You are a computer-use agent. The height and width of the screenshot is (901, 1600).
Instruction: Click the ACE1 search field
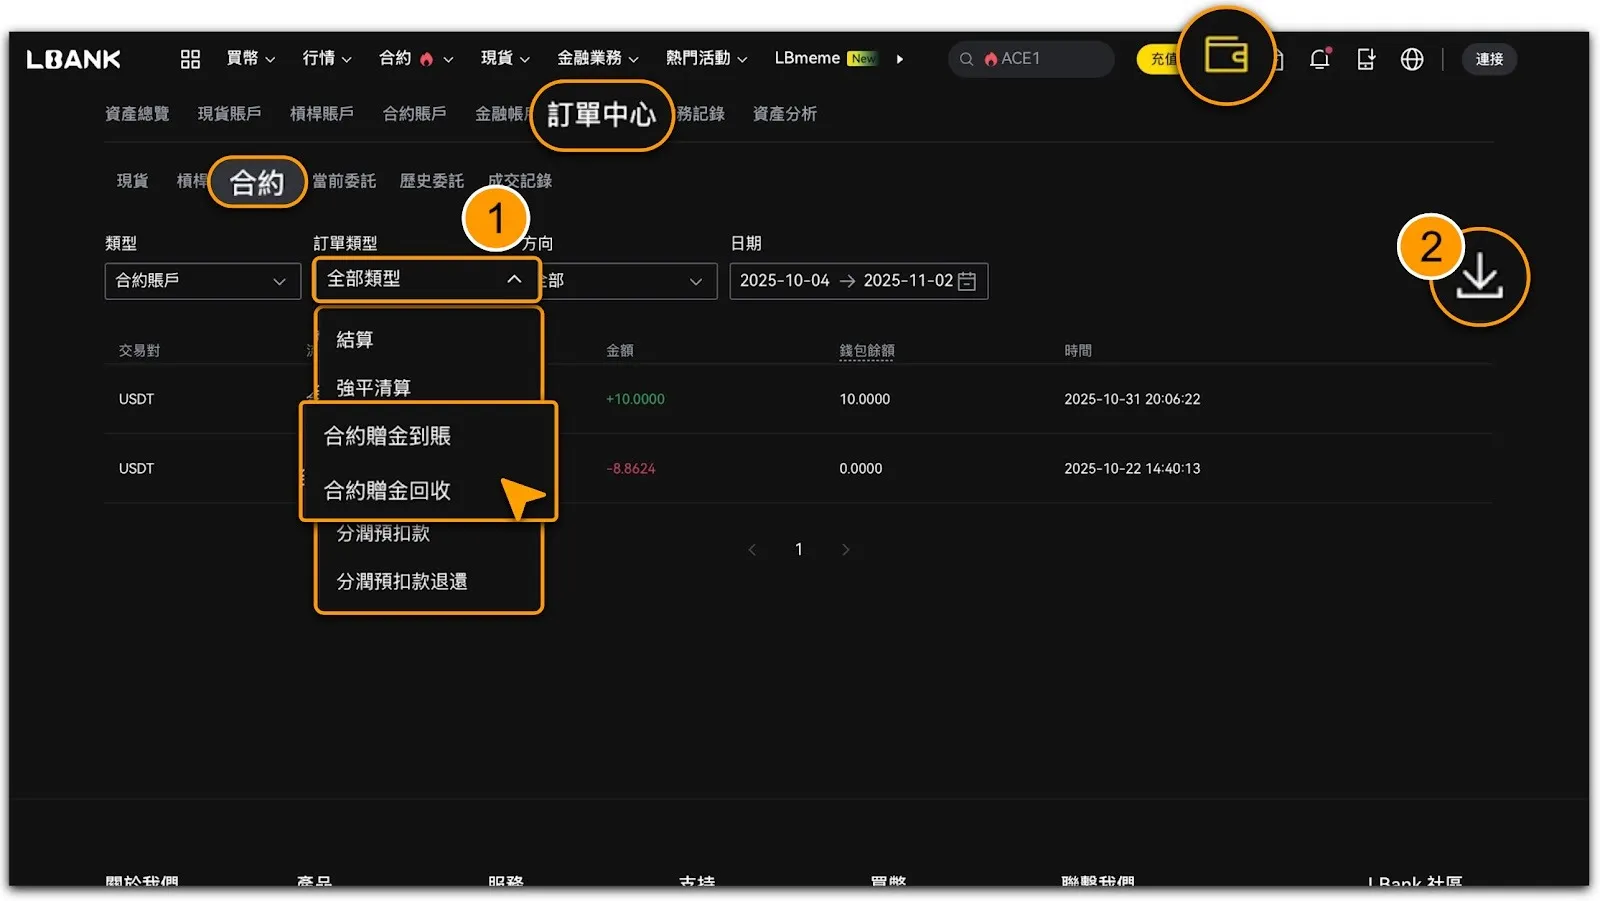tap(1040, 59)
